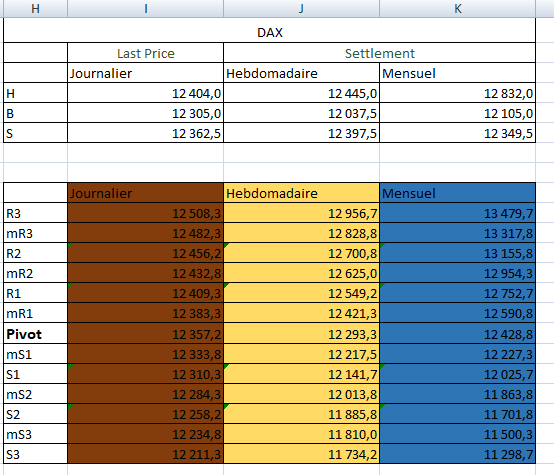The height and width of the screenshot is (475, 554).
Task: Click the DAX title cell
Action: pos(270,30)
